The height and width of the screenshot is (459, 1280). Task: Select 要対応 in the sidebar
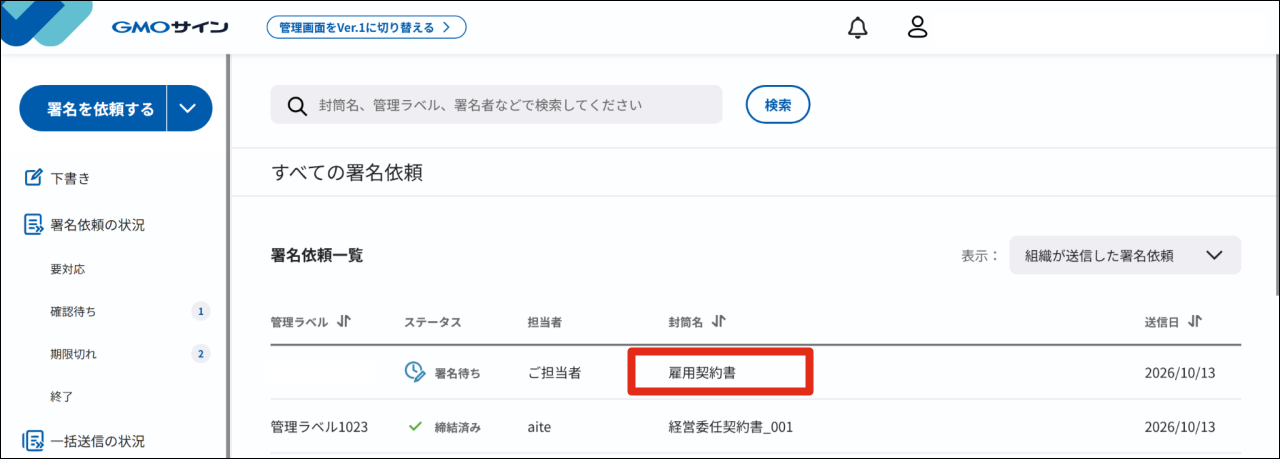66,269
